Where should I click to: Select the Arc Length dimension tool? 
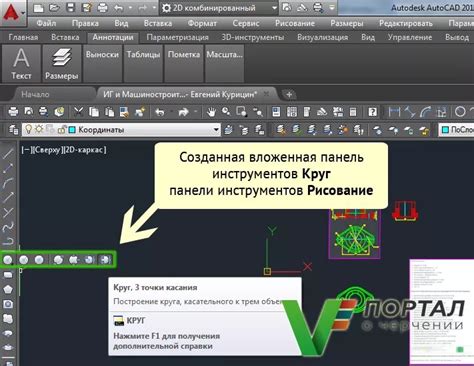pyautogui.click(x=426, y=112)
